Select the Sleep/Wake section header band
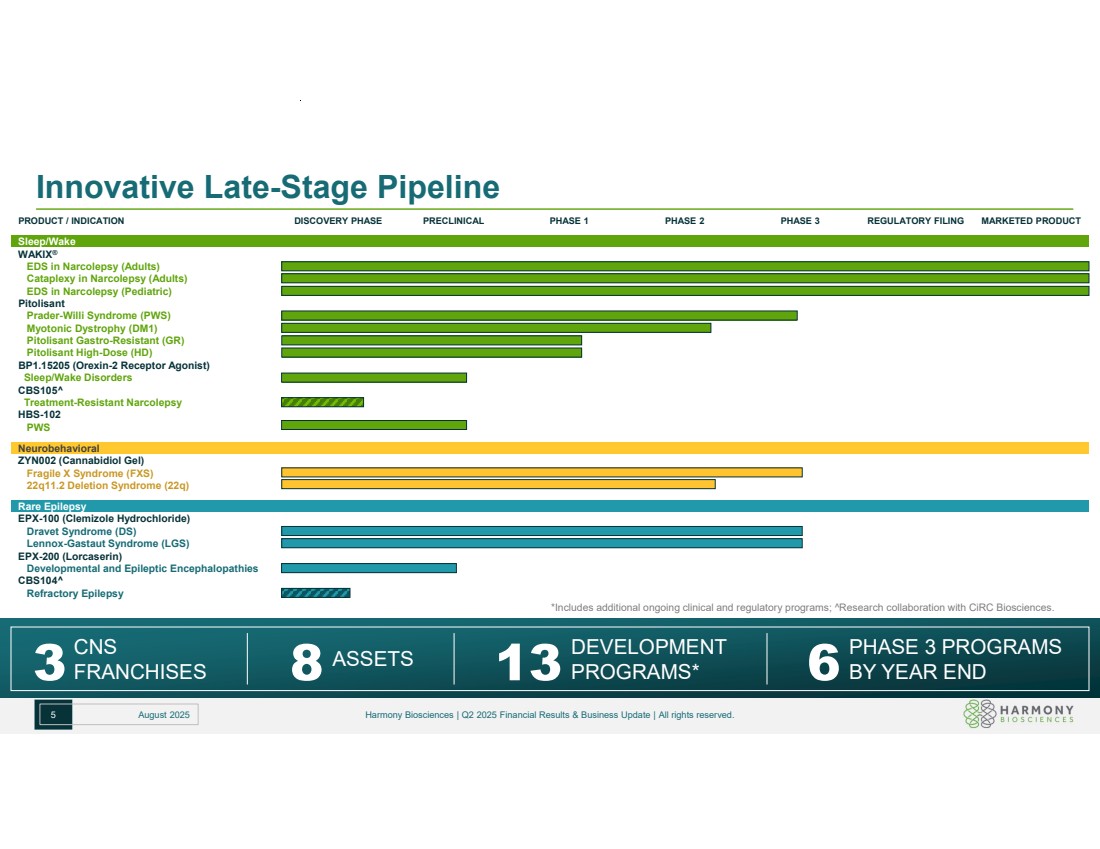1100x849 pixels. [x=549, y=241]
